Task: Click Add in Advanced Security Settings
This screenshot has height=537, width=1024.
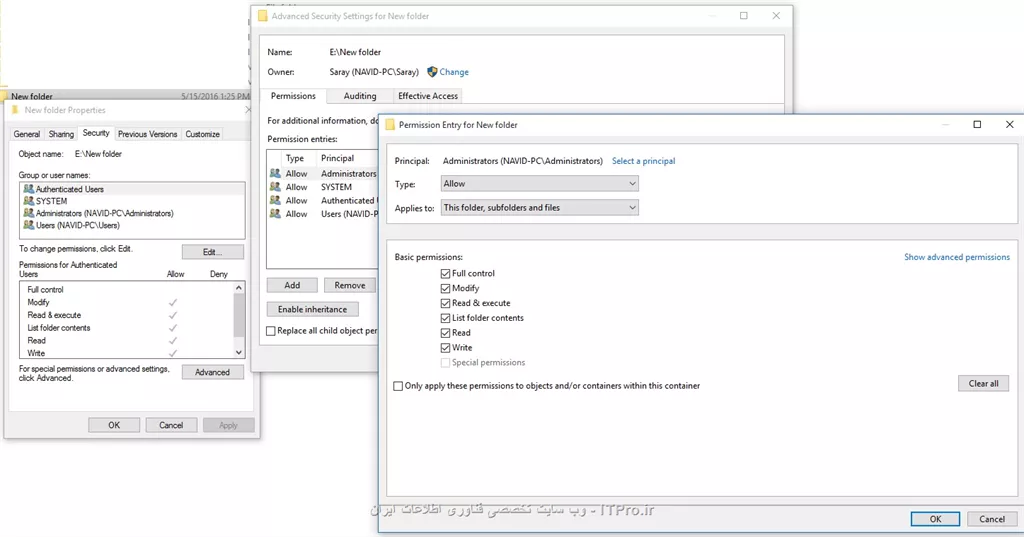Action: tap(292, 285)
